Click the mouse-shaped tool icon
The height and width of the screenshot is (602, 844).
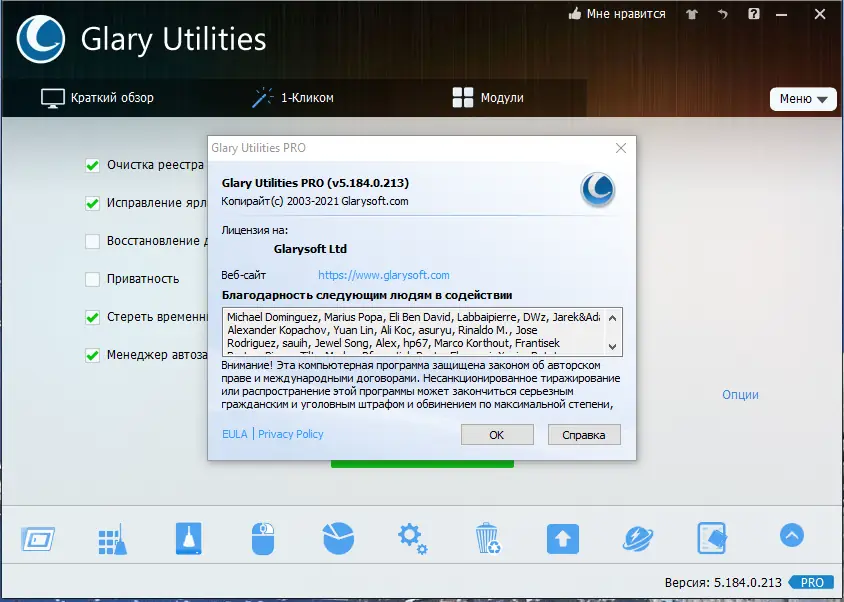[x=262, y=536]
